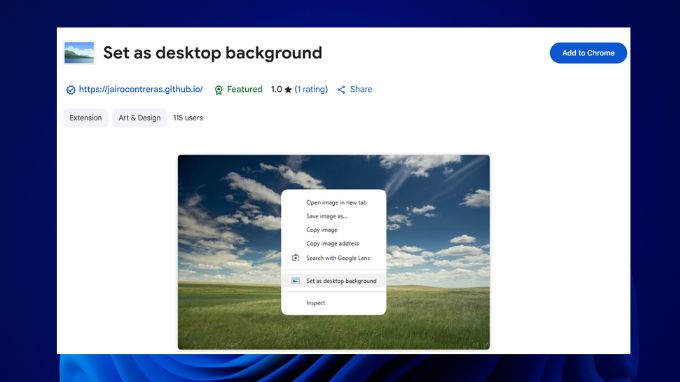680x382 pixels.
Task: Click the Add to Chrome button
Action: point(588,53)
